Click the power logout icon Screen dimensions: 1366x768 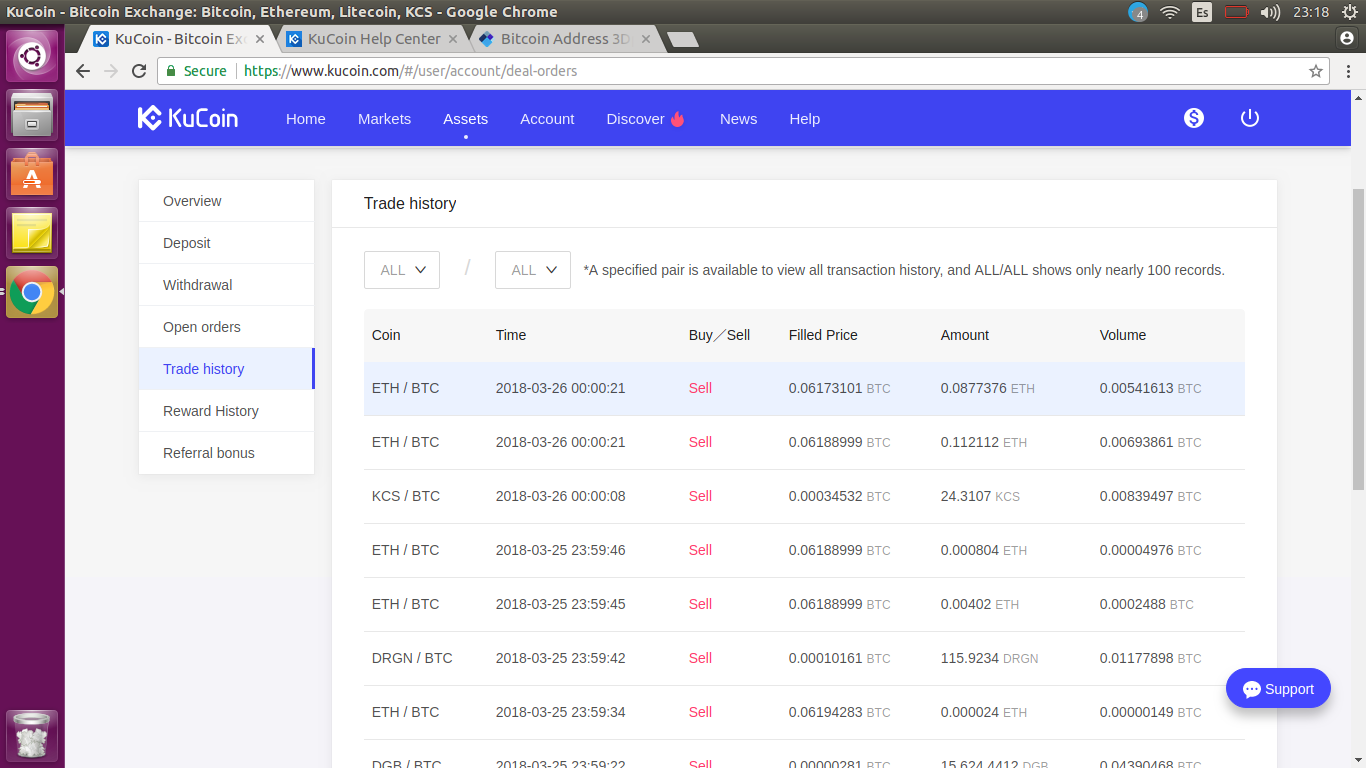click(1250, 118)
